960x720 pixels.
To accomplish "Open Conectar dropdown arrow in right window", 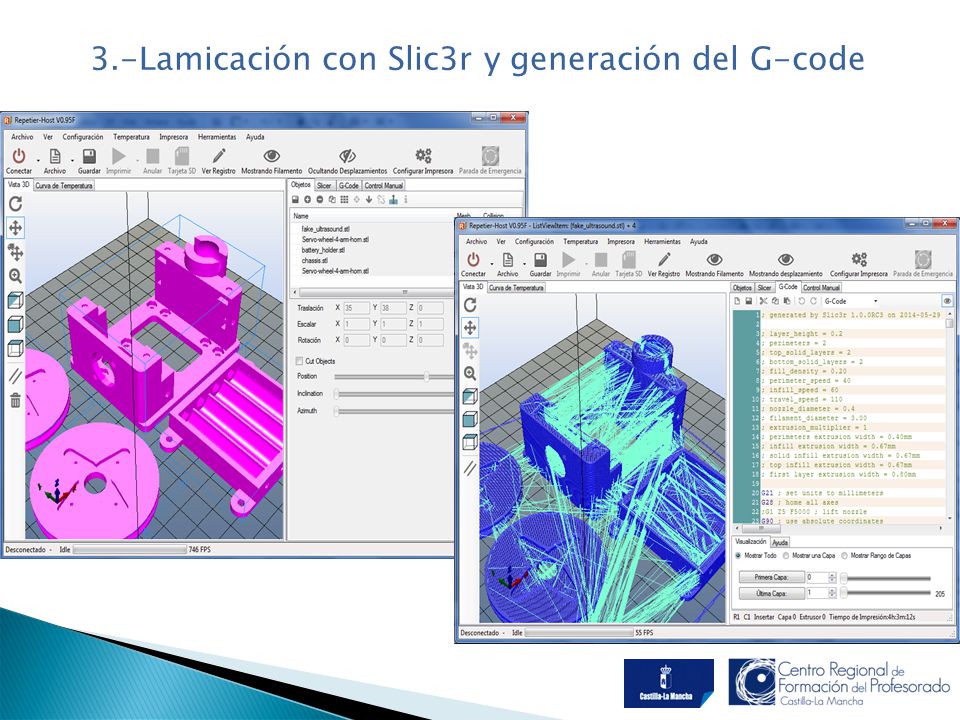I will pos(492,264).
